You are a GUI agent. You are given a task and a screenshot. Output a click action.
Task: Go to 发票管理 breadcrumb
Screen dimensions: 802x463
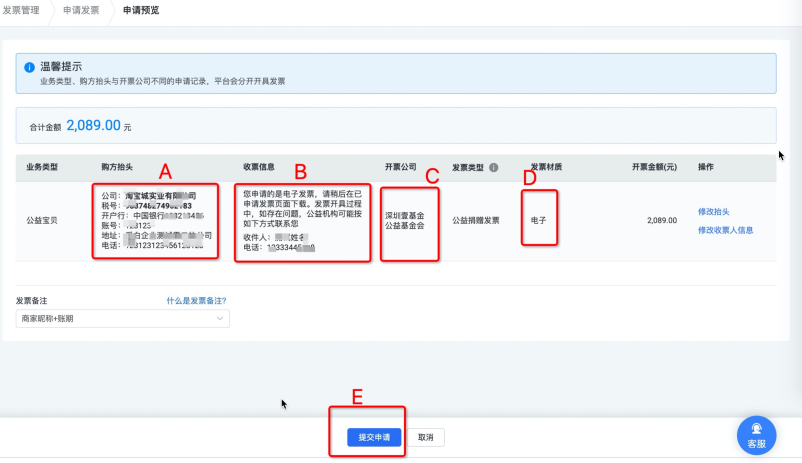21,10
